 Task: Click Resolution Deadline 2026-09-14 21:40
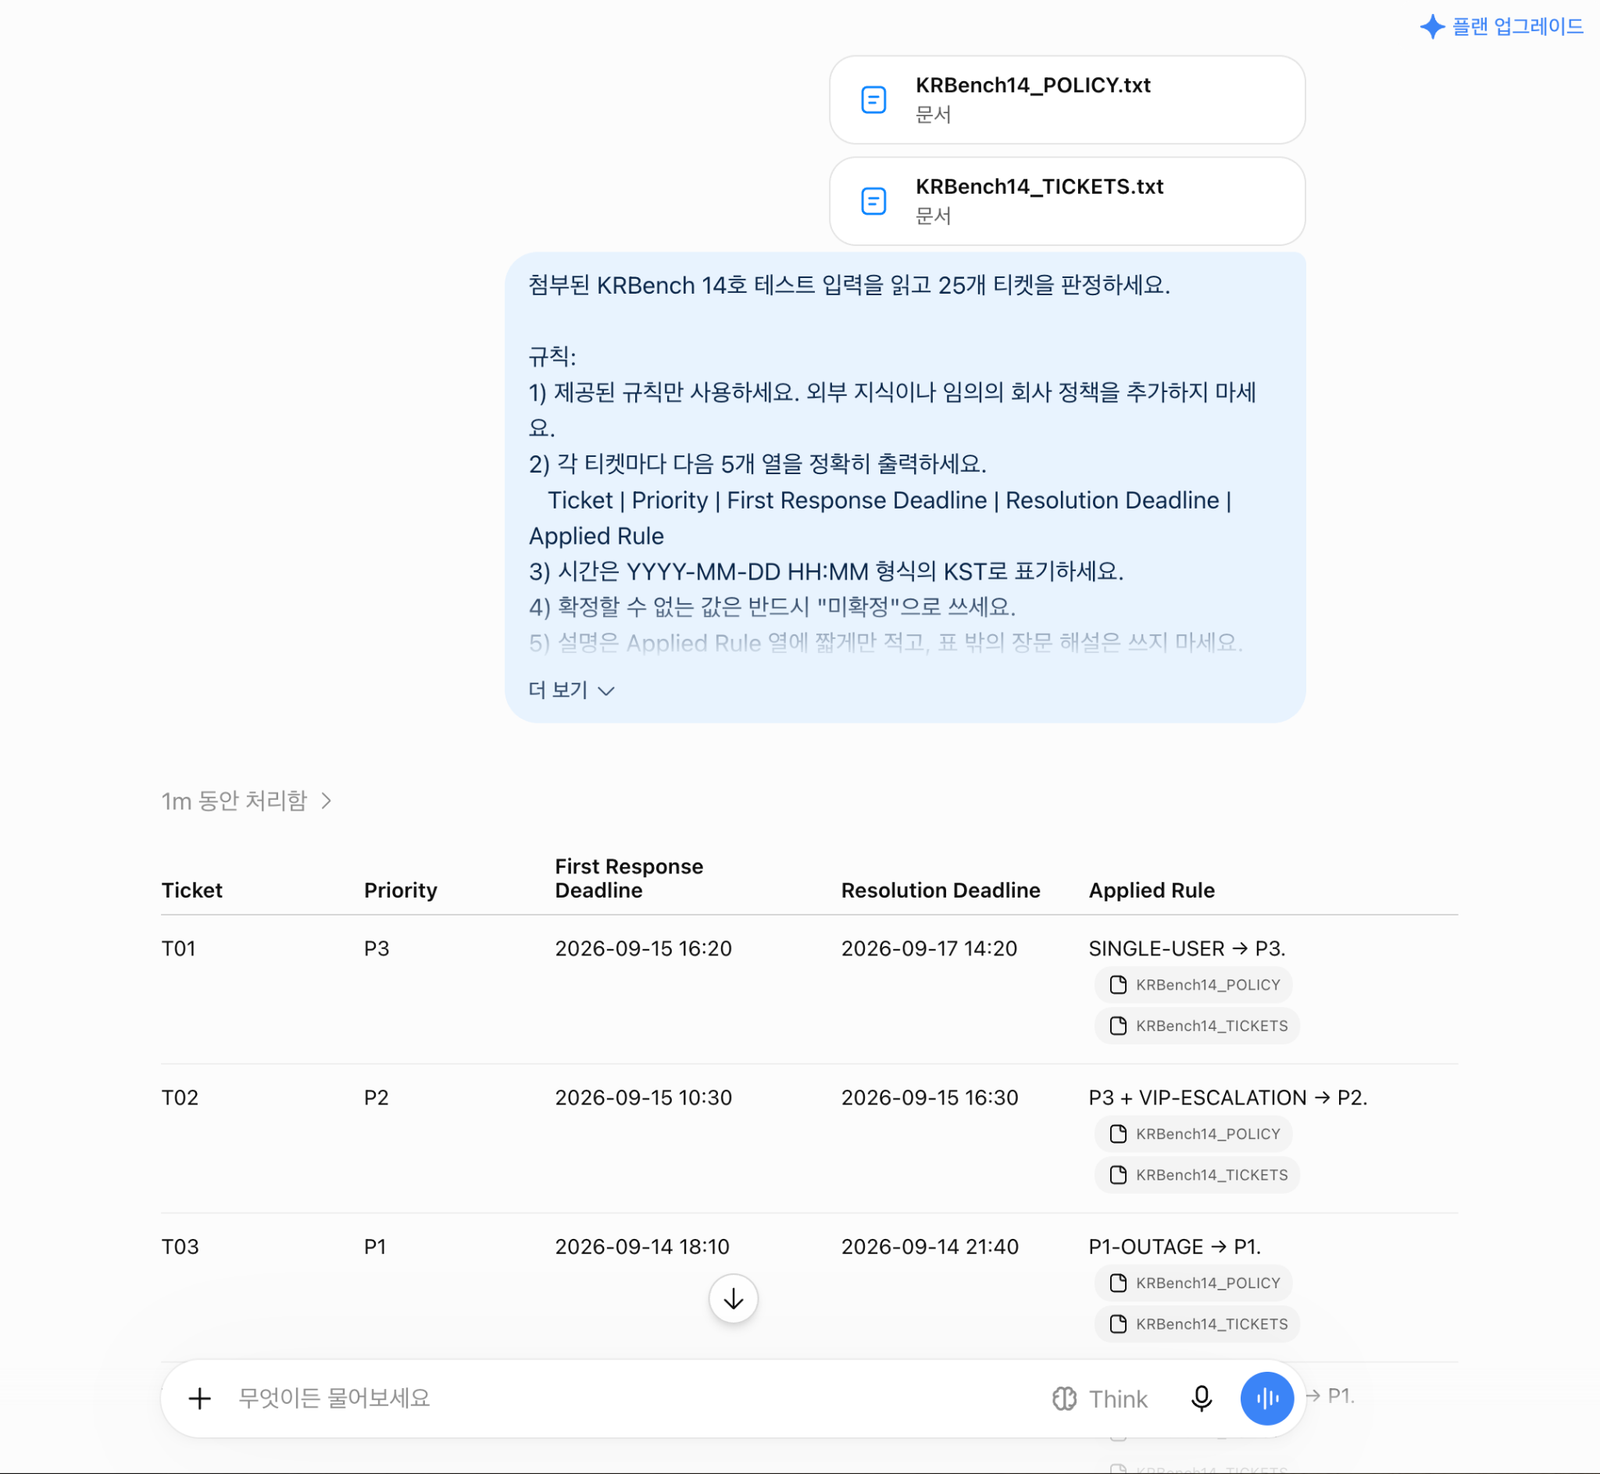pos(929,1246)
